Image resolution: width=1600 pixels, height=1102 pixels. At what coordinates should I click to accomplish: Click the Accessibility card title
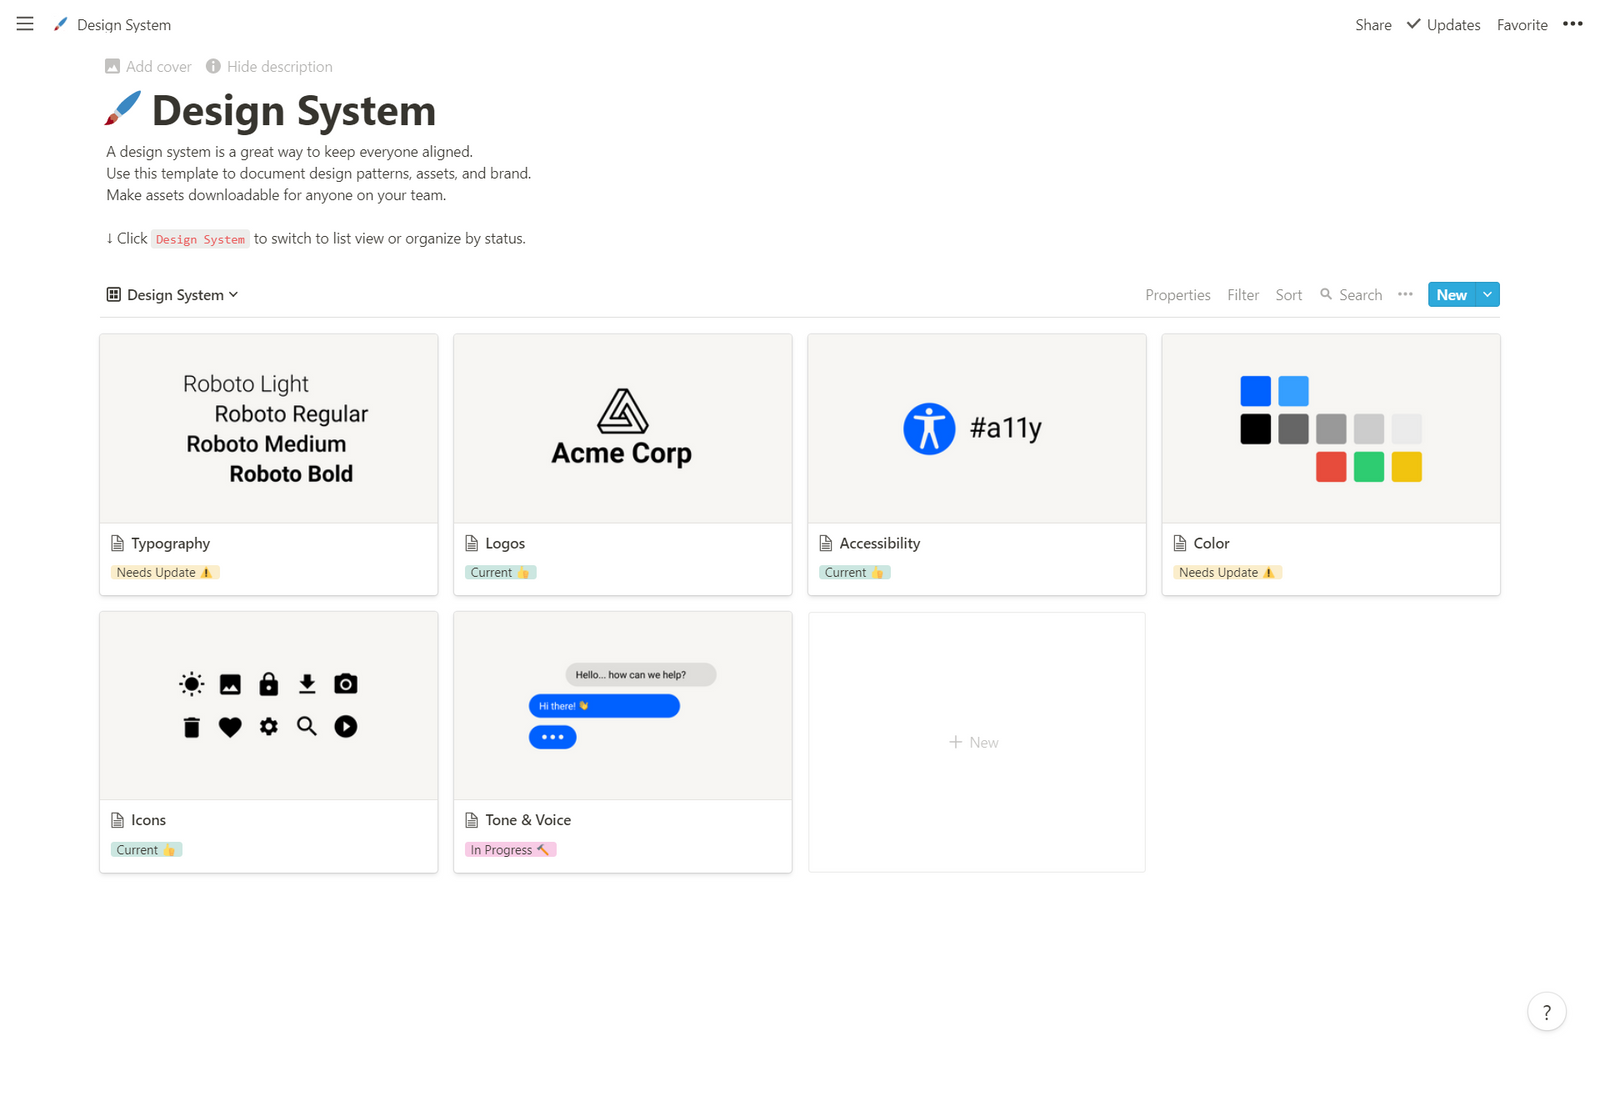[880, 543]
